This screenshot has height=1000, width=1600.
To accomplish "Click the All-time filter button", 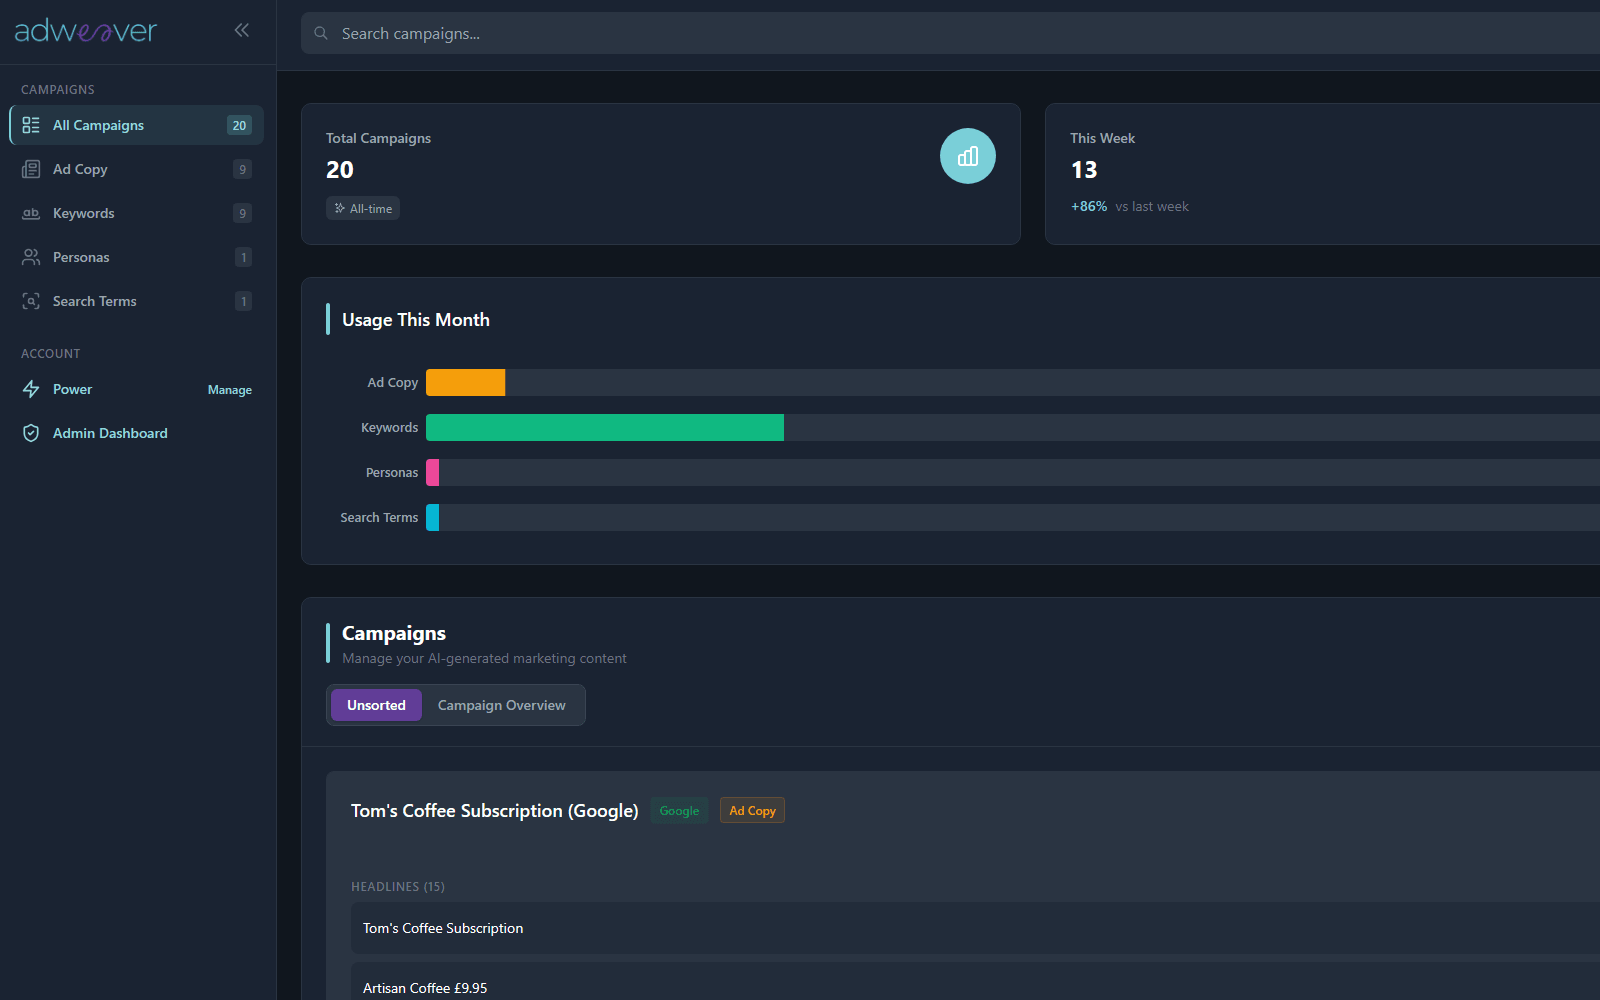I will coord(362,208).
